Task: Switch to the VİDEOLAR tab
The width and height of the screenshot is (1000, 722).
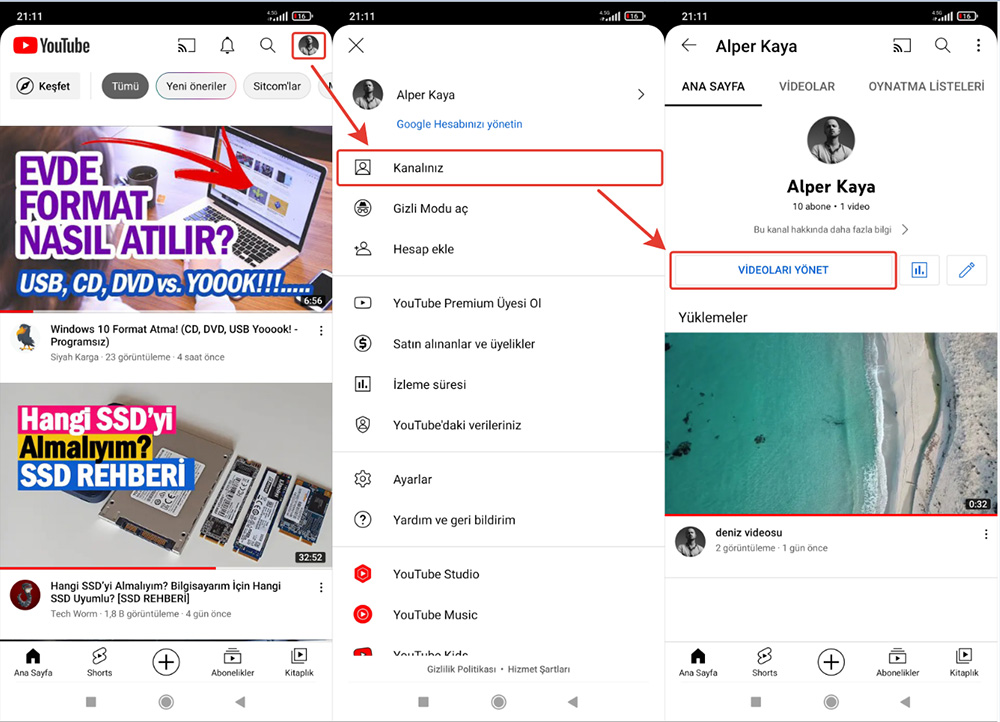Action: coord(806,86)
